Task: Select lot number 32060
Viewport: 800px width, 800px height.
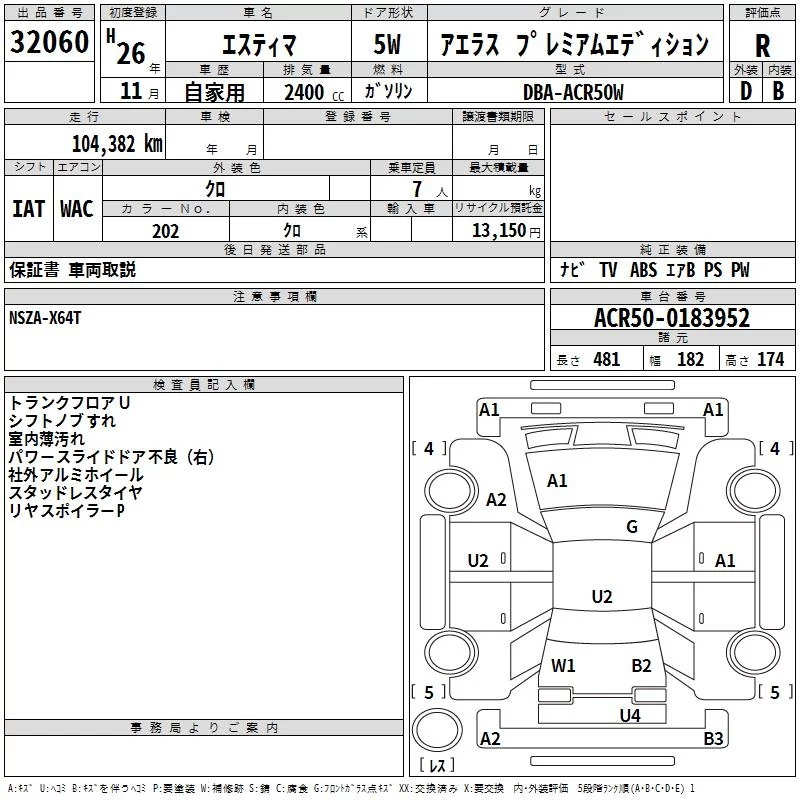Action: coord(49,42)
